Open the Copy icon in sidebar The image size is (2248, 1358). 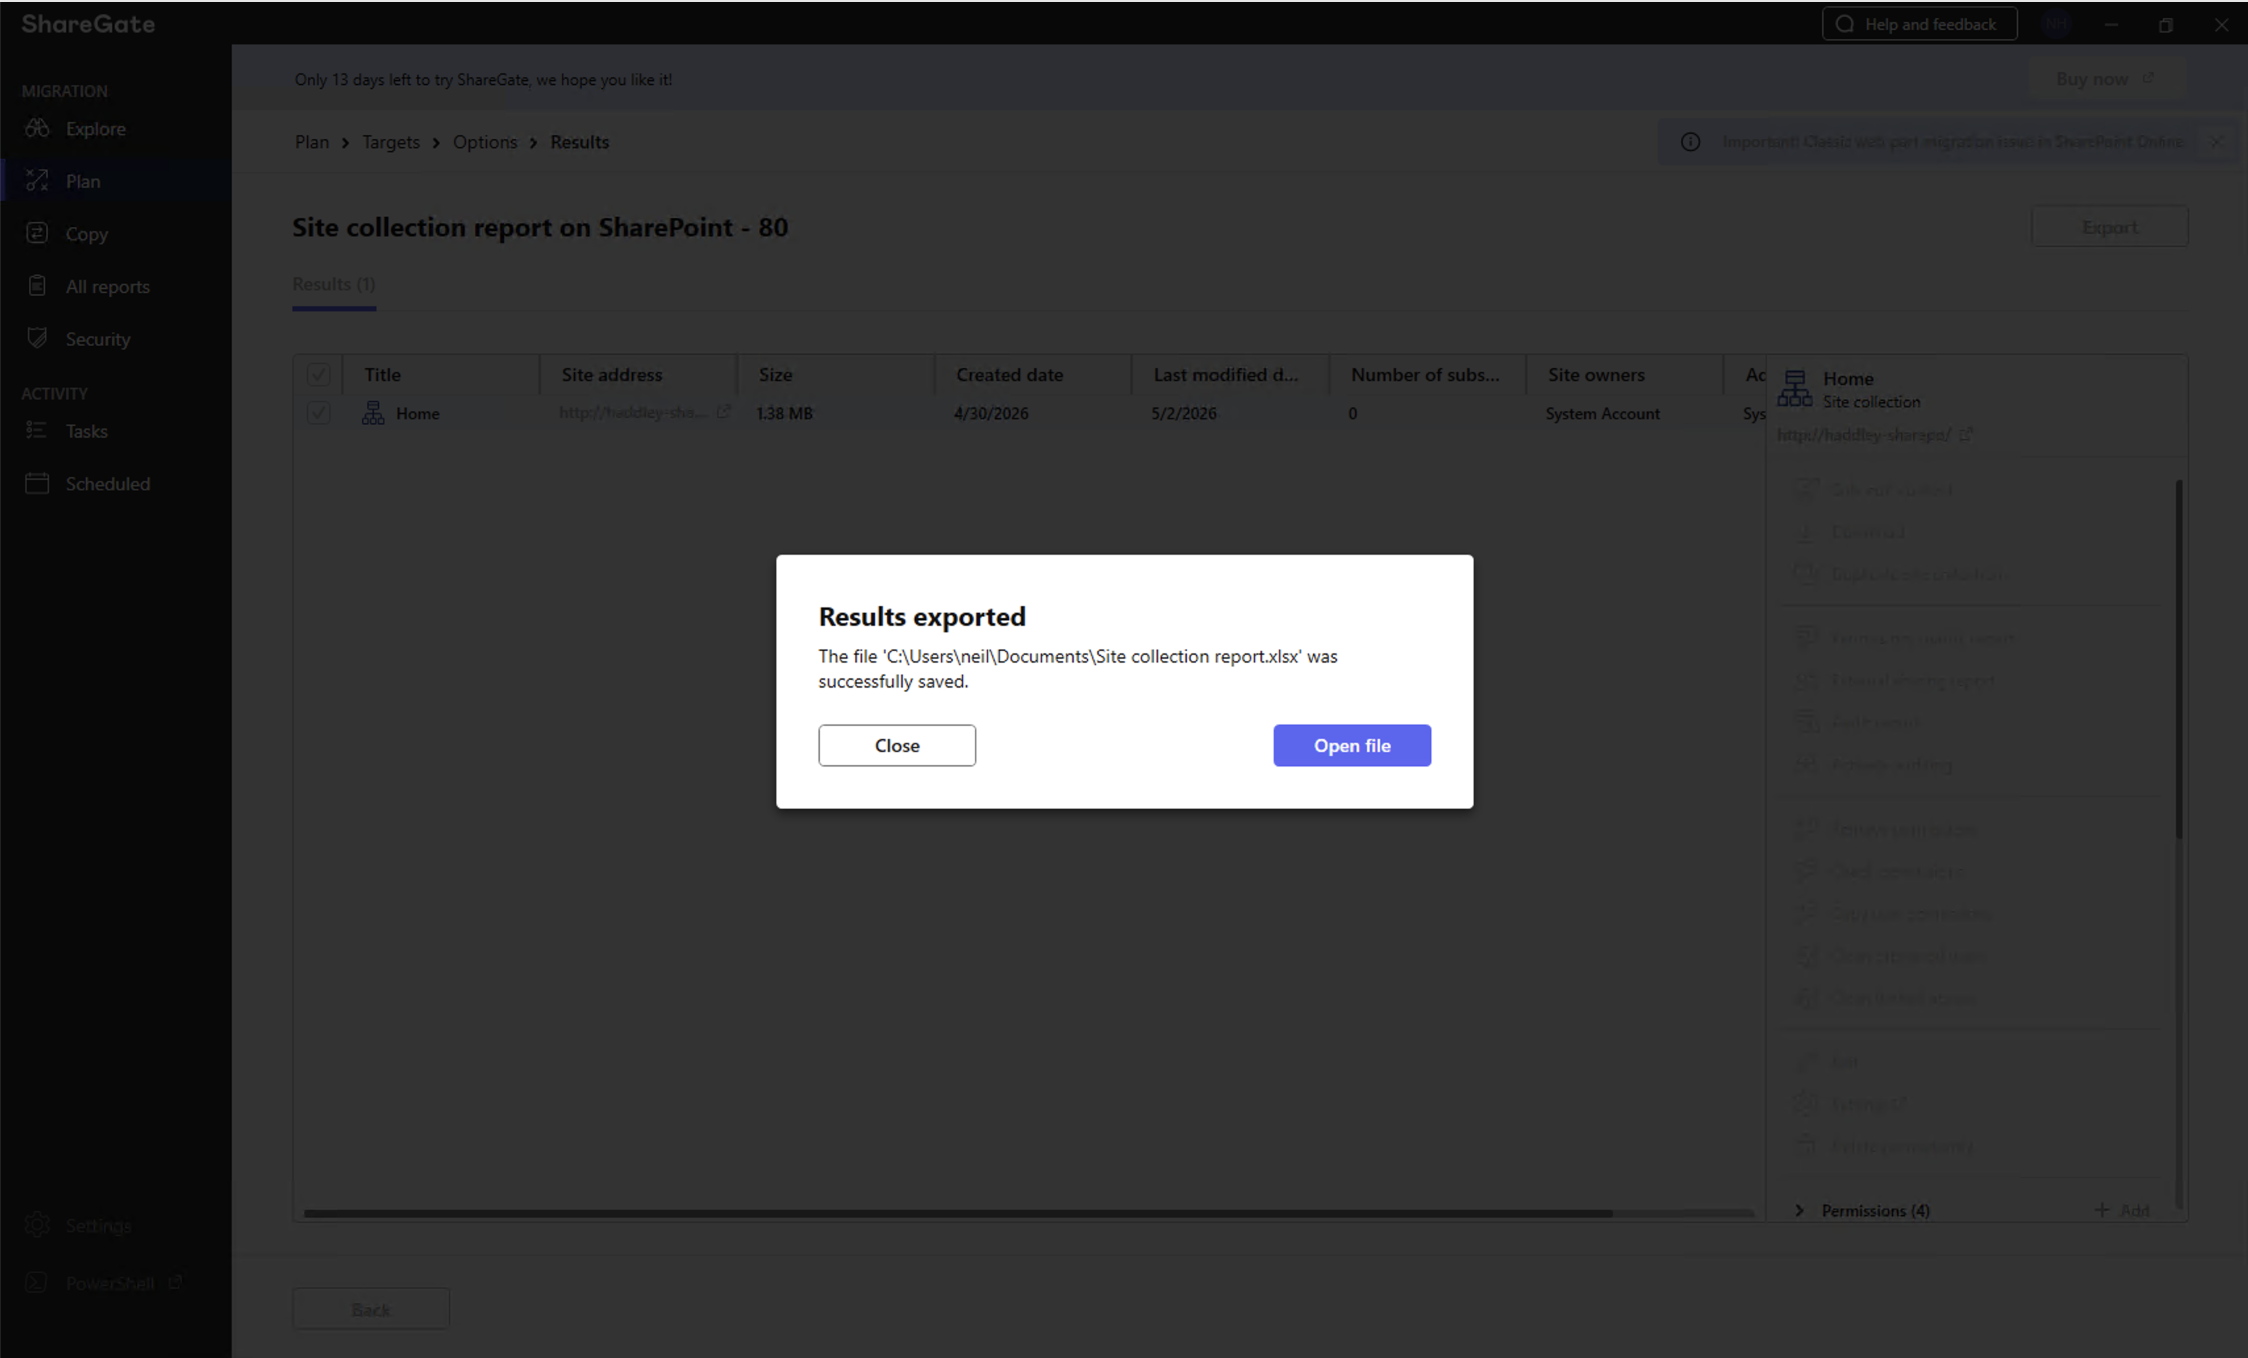click(37, 233)
